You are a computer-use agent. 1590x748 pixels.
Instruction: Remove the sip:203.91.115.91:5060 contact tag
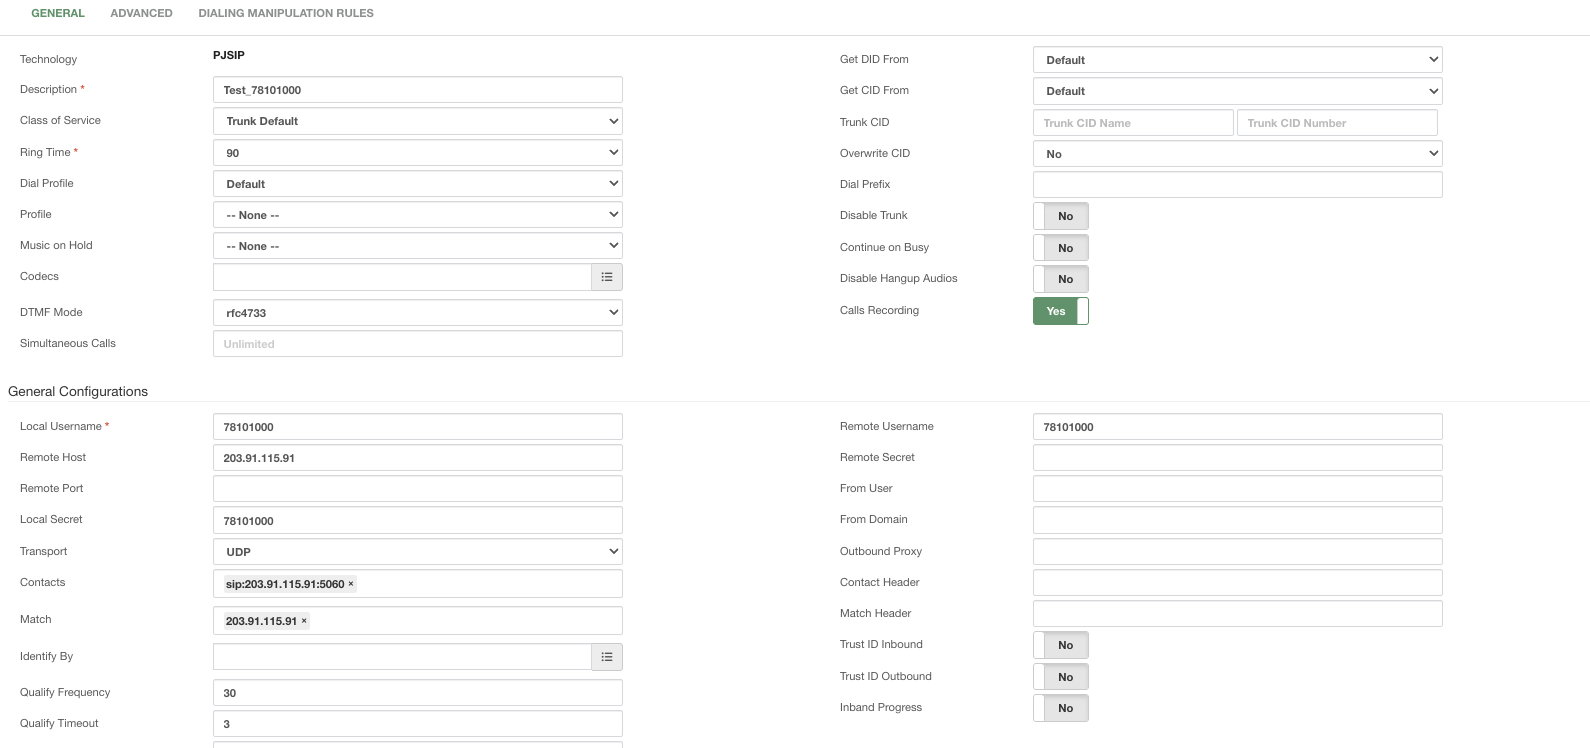[x=351, y=584]
